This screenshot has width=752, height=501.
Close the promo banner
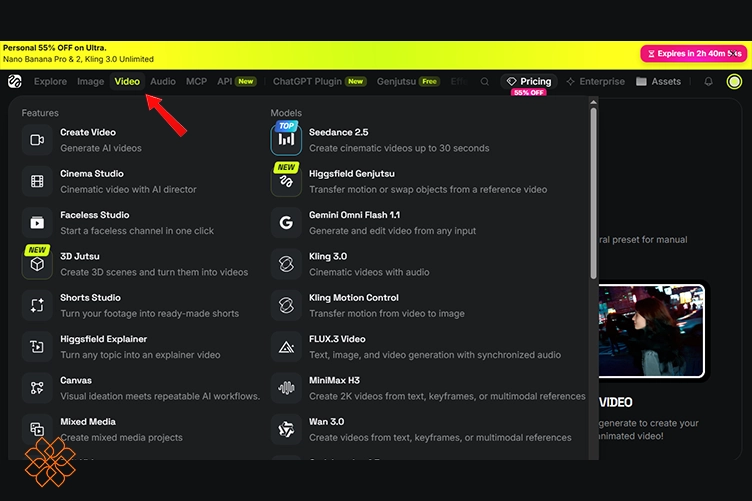pyautogui.click(x=732, y=53)
